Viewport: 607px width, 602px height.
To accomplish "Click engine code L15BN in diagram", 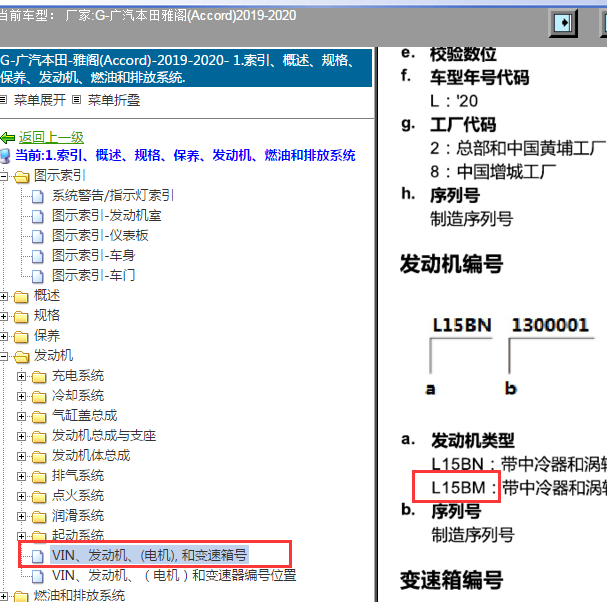I will click(x=462, y=325).
